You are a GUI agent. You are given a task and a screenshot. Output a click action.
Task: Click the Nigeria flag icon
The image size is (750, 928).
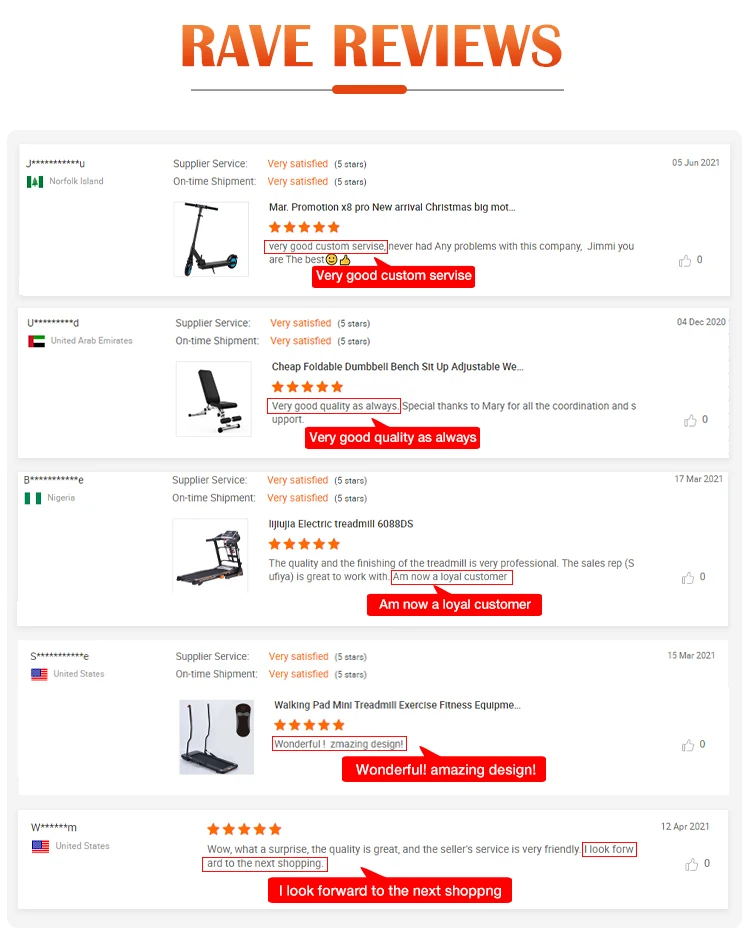click(33, 498)
